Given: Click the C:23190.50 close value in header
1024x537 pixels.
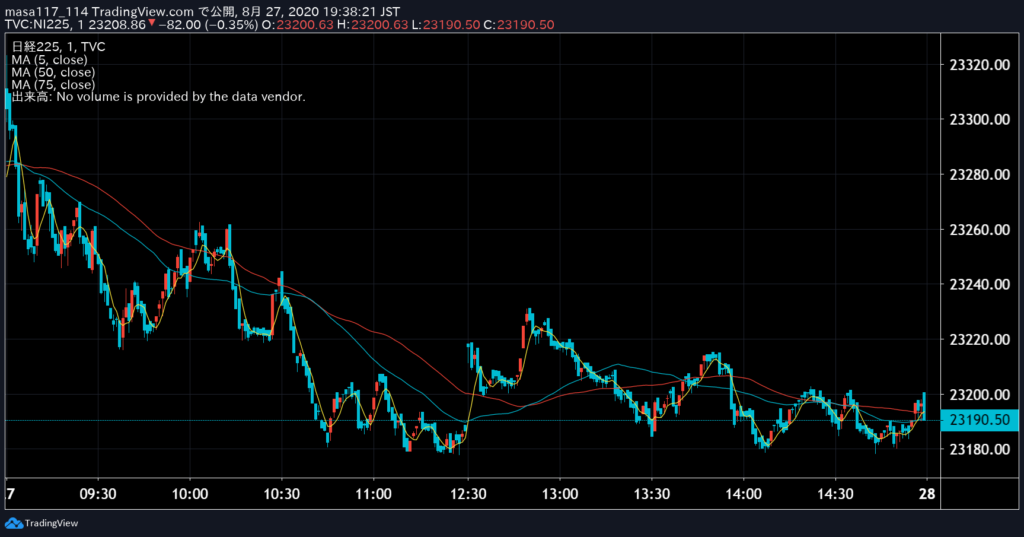Looking at the screenshot, I should click(519, 25).
